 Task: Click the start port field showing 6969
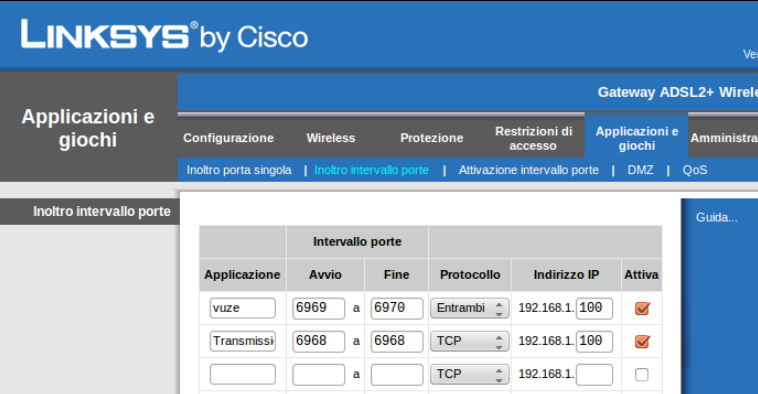point(318,308)
